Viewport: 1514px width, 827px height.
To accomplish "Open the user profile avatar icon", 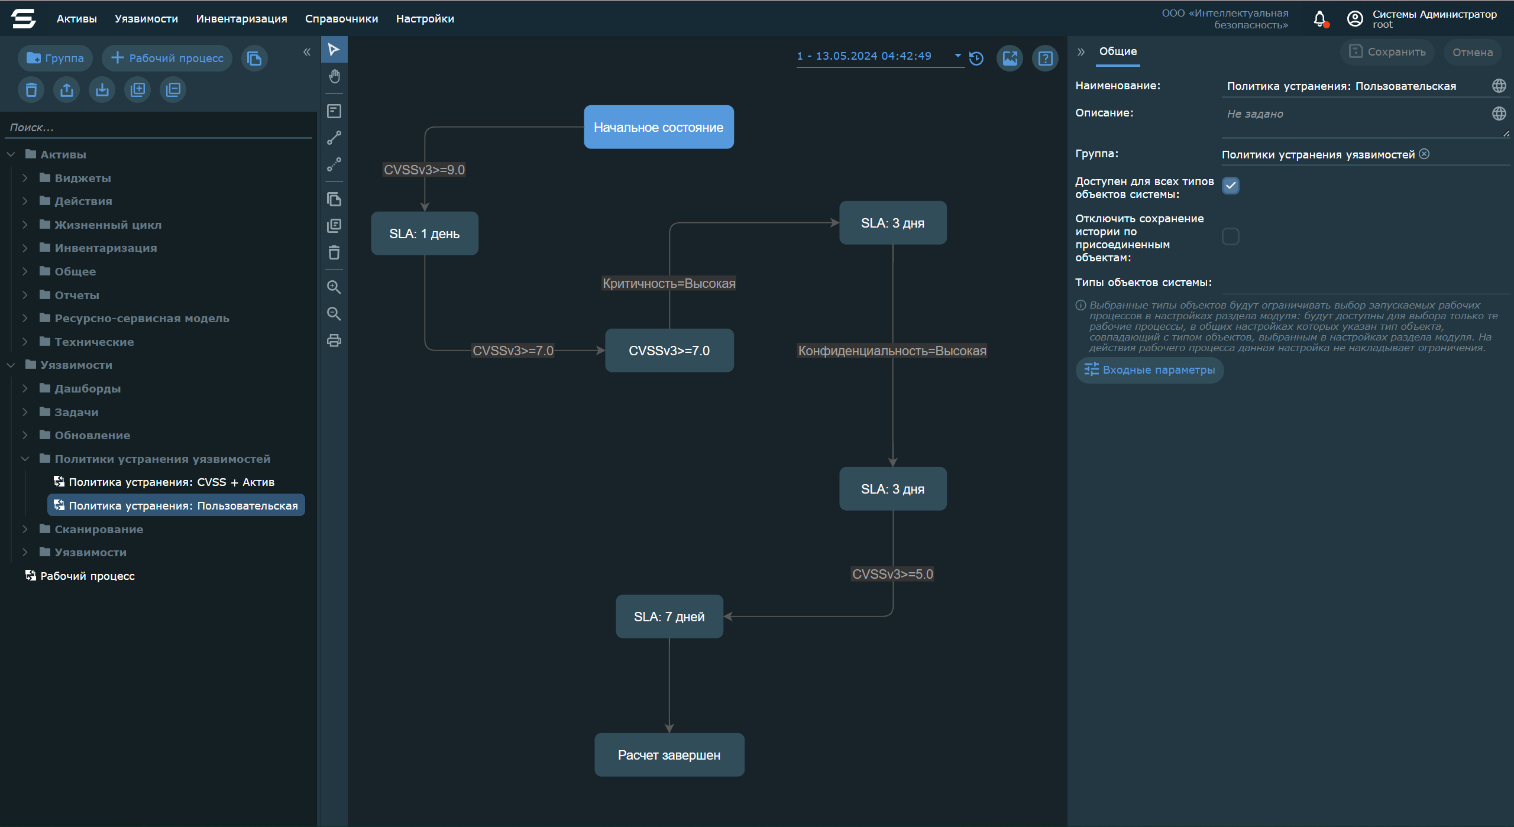I will pyautogui.click(x=1355, y=19).
